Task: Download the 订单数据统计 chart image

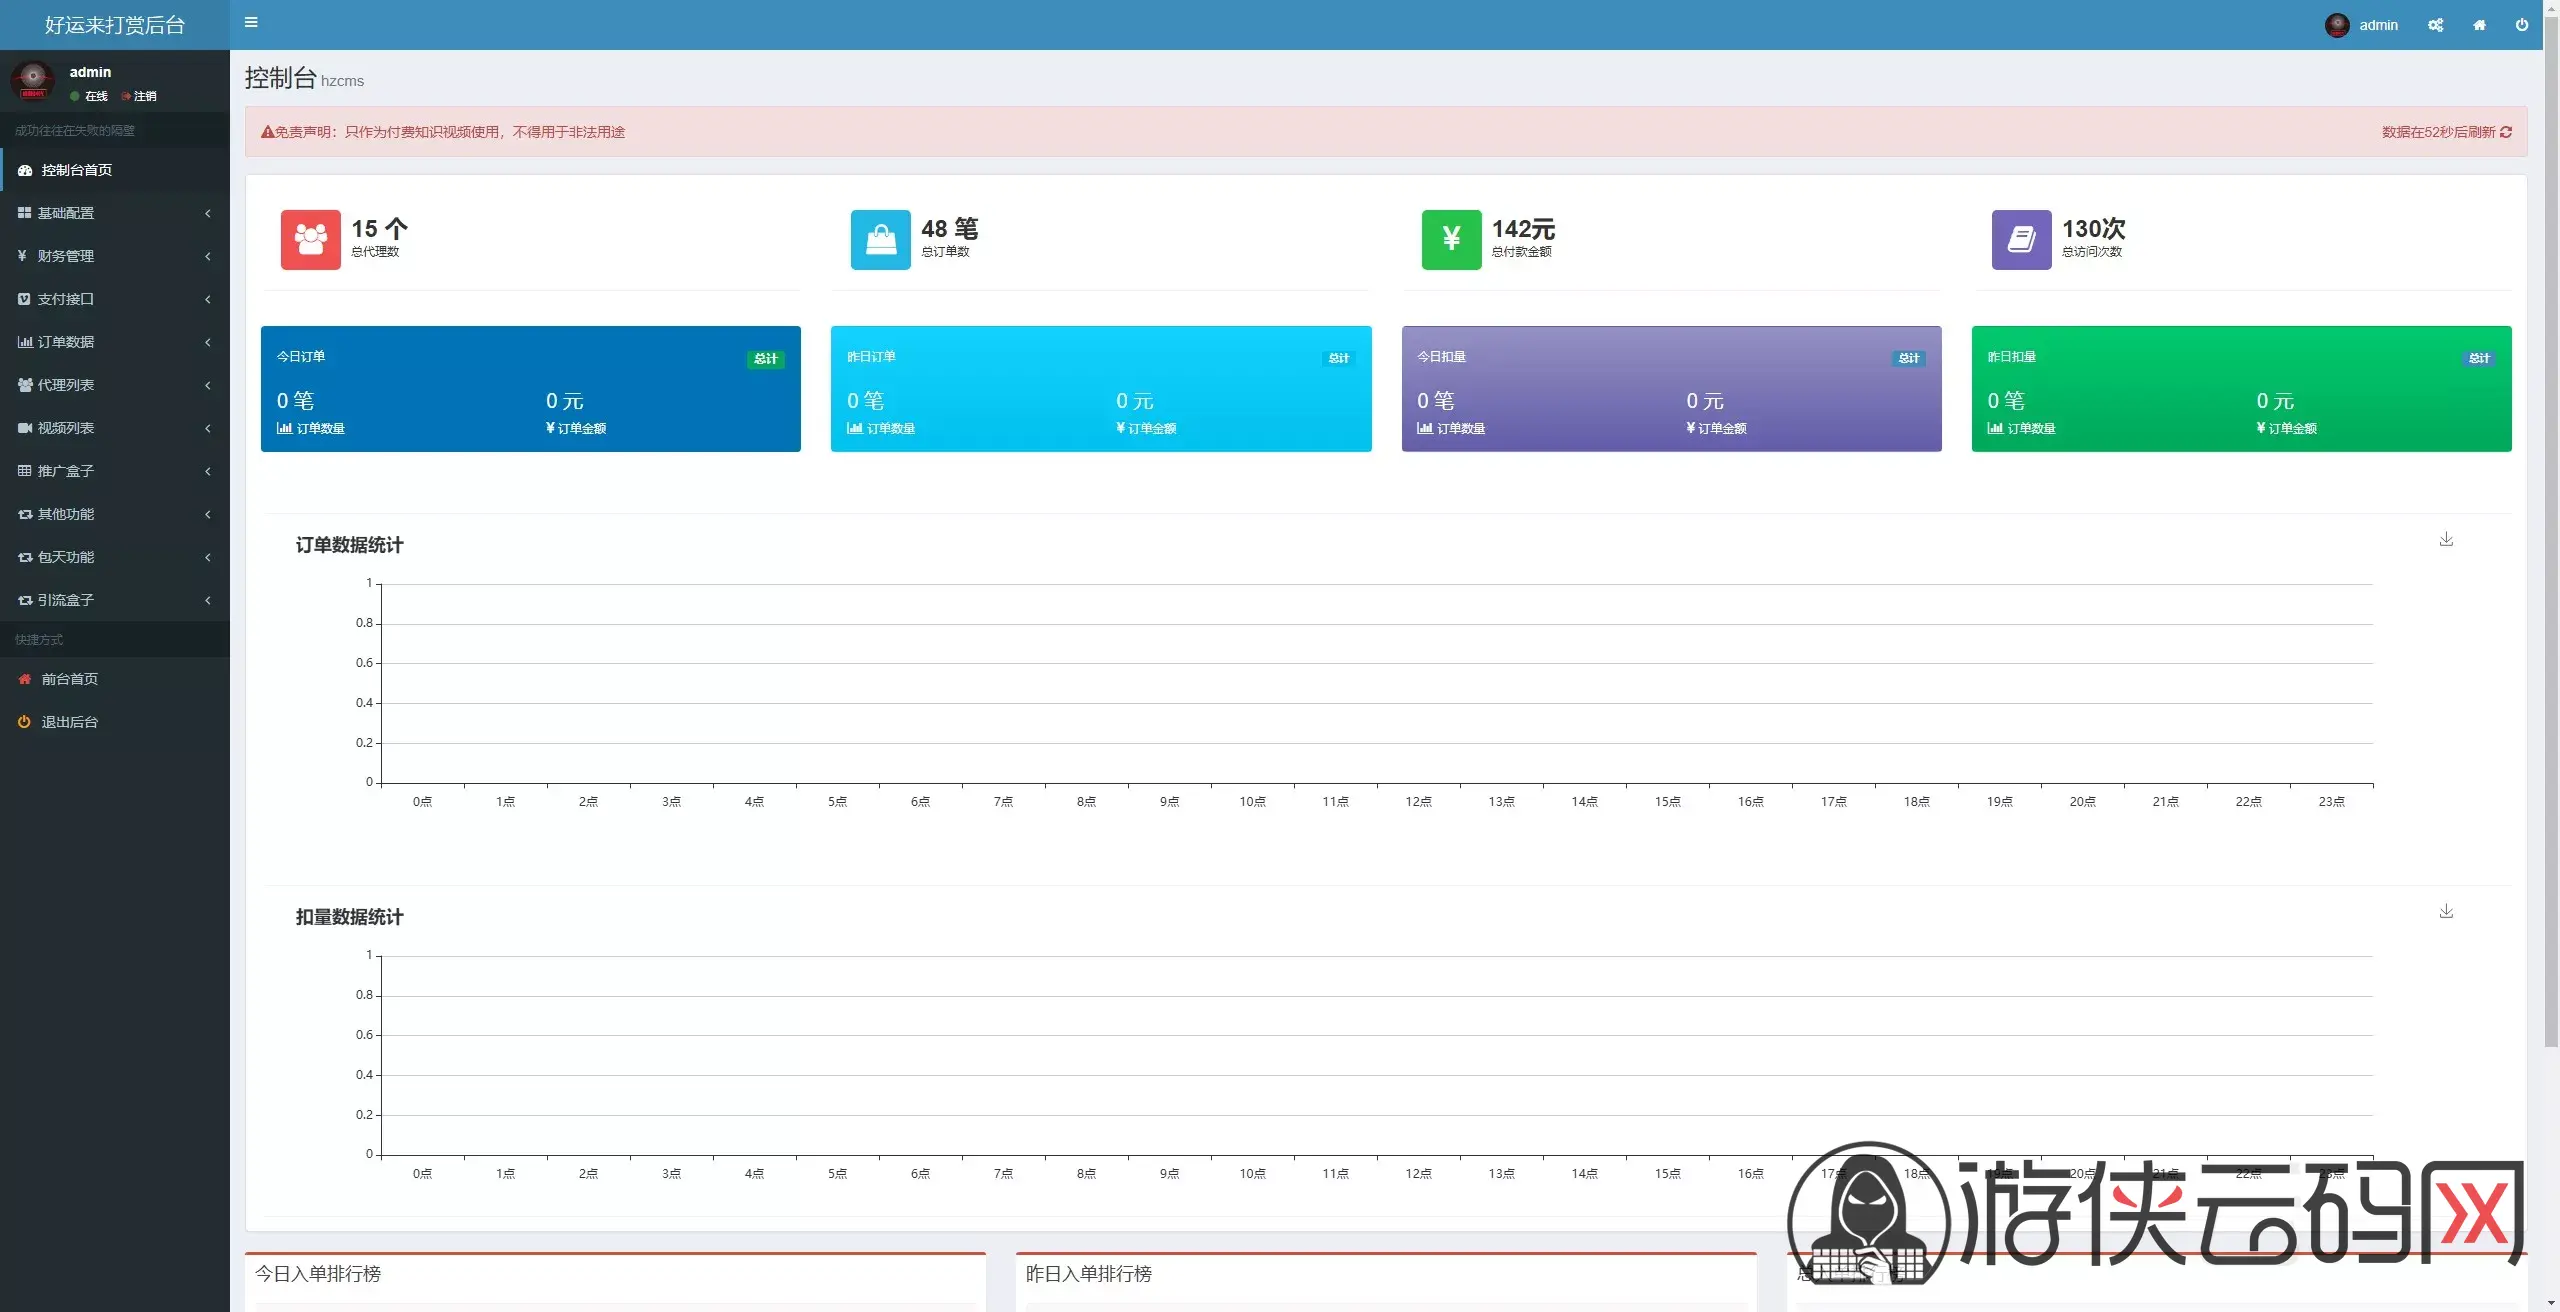Action: click(x=2446, y=539)
